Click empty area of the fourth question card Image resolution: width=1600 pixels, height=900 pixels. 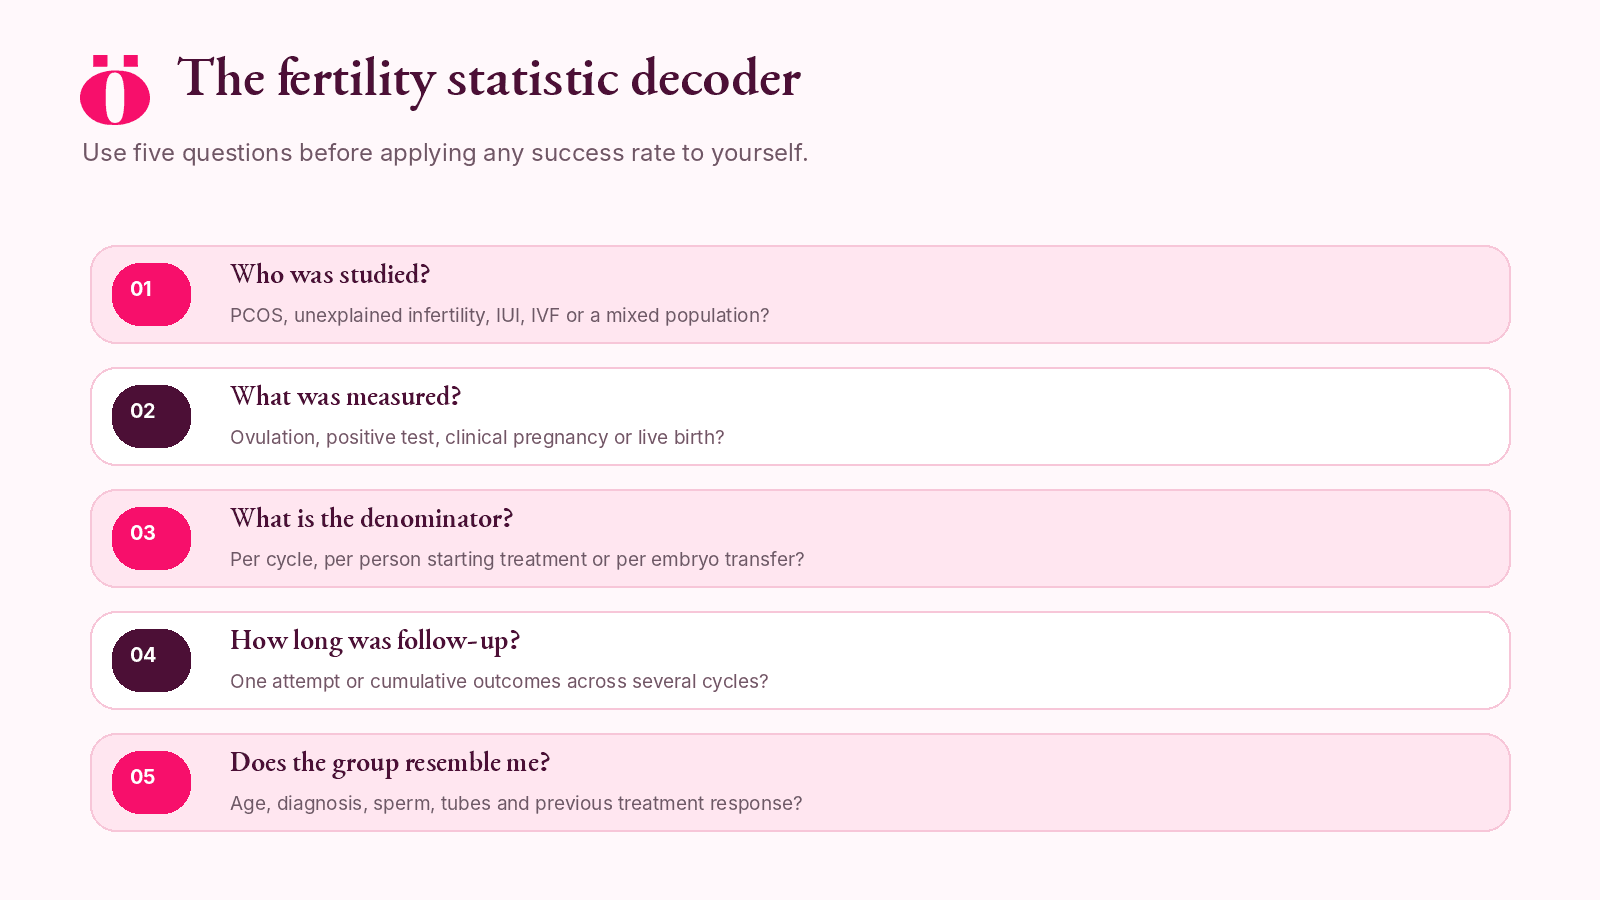(1150, 661)
